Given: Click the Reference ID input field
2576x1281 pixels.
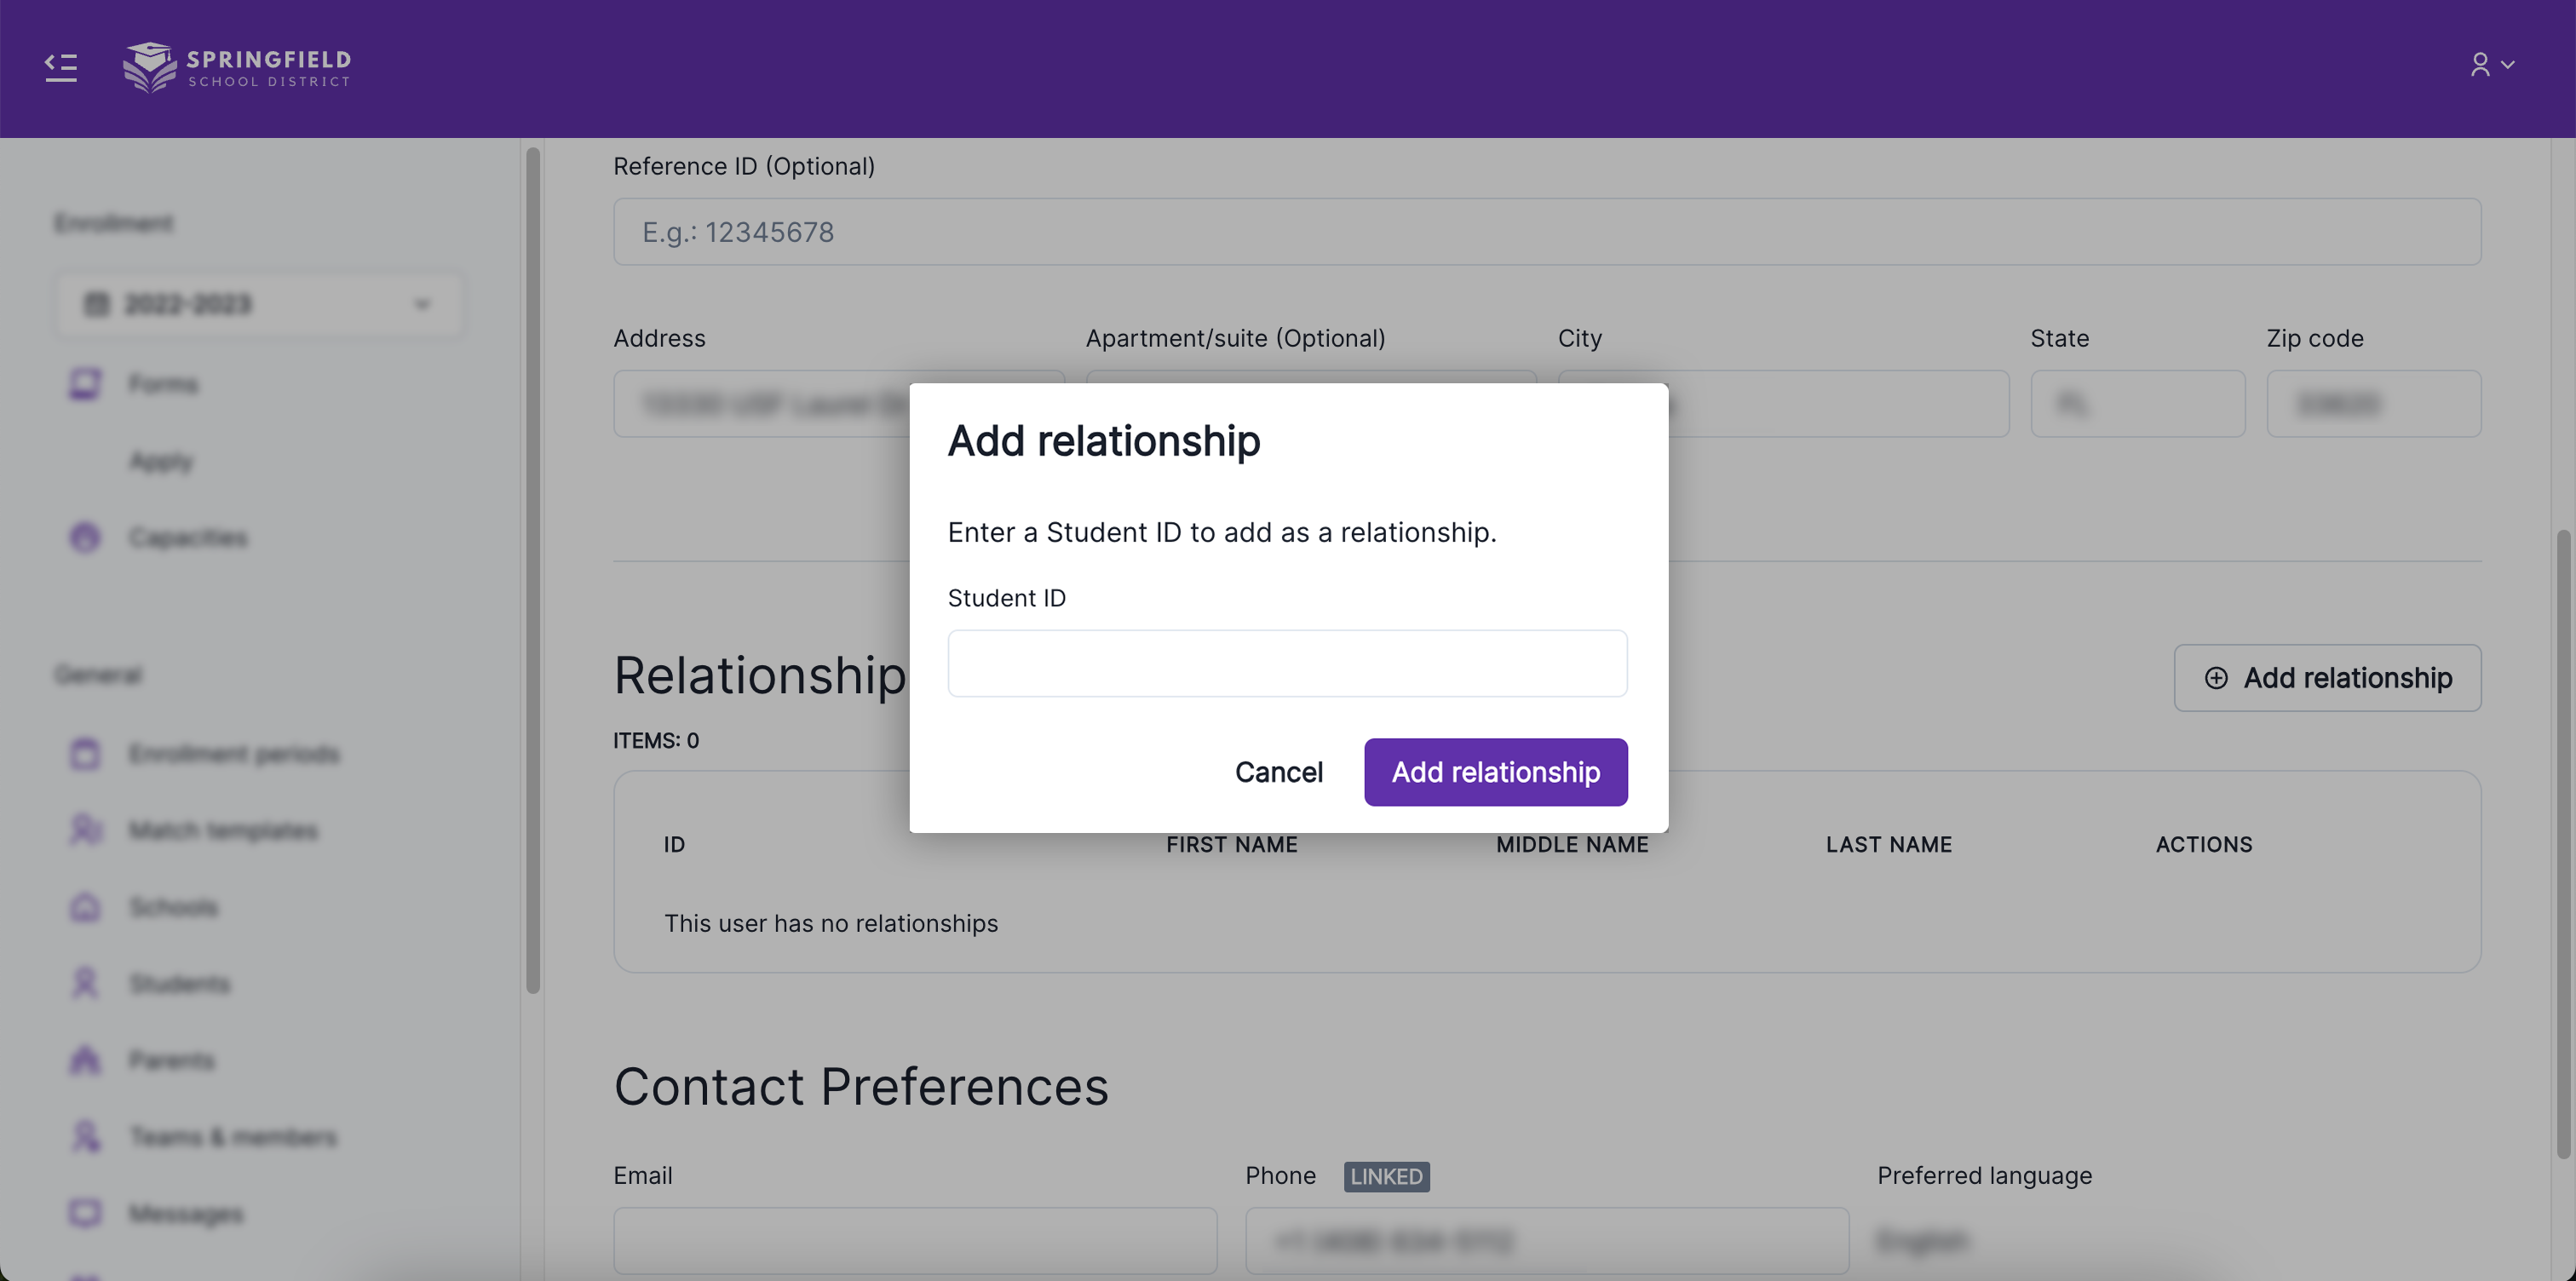Looking at the screenshot, I should point(1546,232).
